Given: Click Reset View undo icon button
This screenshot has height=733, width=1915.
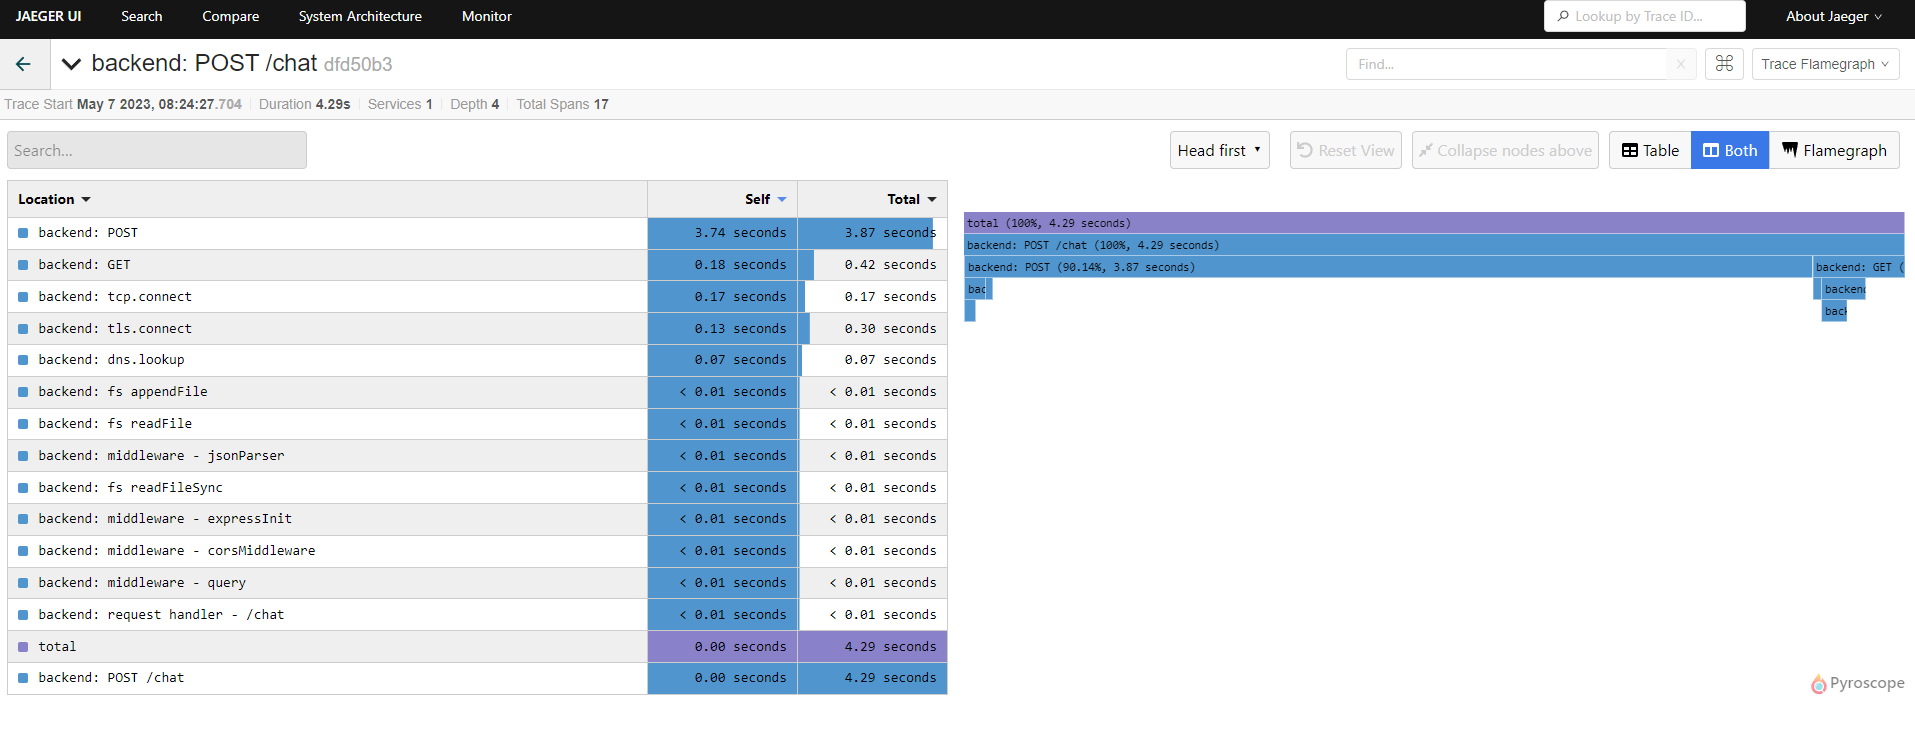Looking at the screenshot, I should [x=1346, y=150].
